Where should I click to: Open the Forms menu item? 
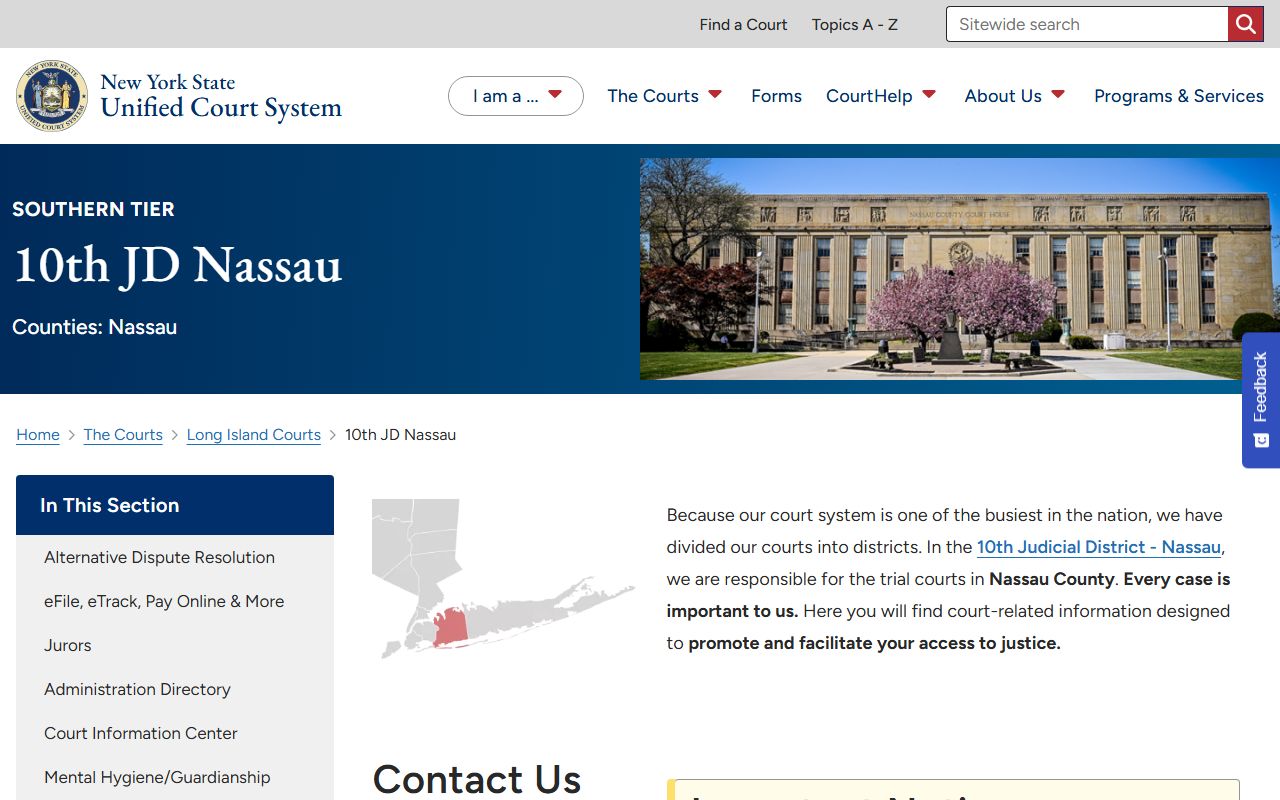tap(776, 96)
